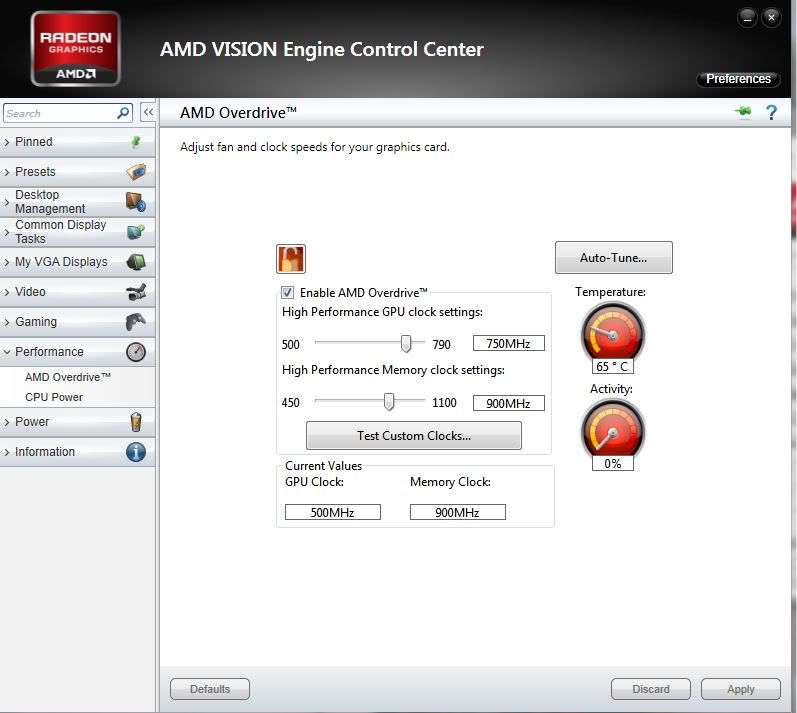The width and height of the screenshot is (797, 713).
Task: Expand the Gaming category
Action: (78, 322)
